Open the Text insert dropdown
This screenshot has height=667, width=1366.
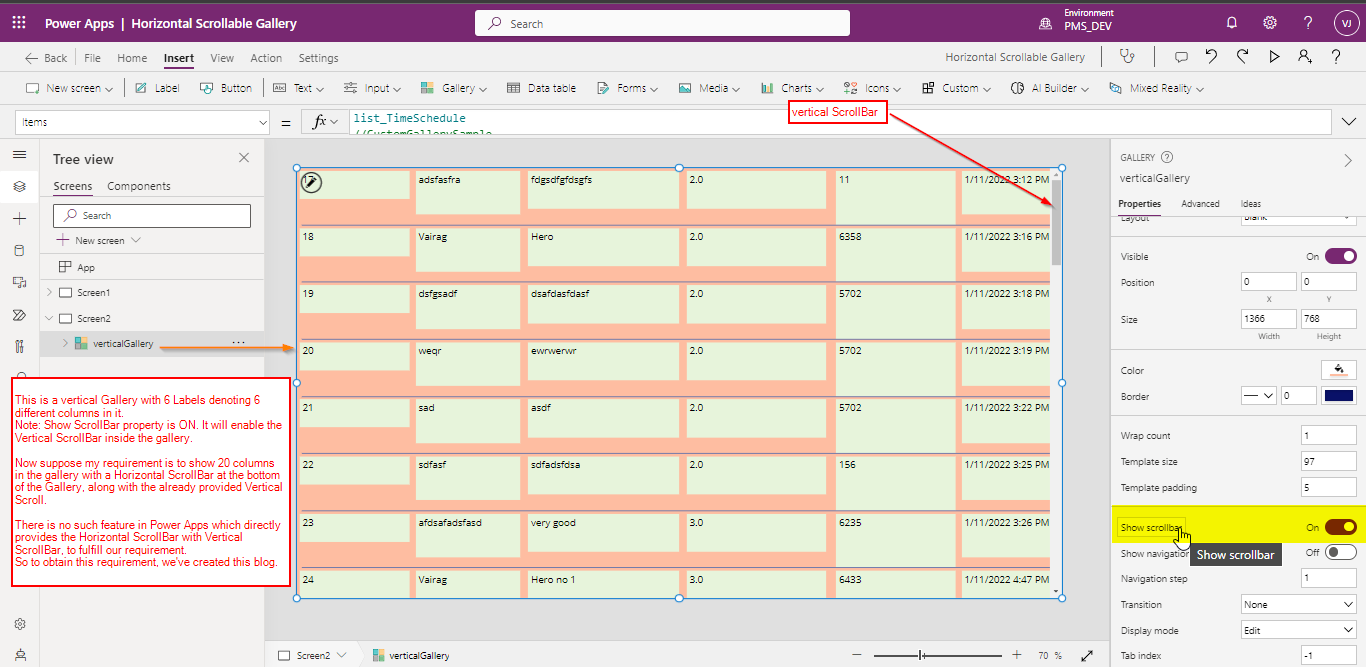point(300,88)
